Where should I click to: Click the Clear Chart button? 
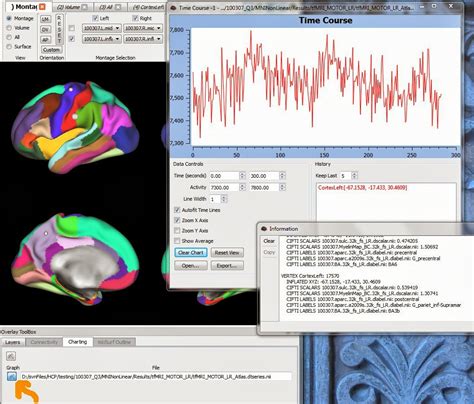[x=191, y=252]
